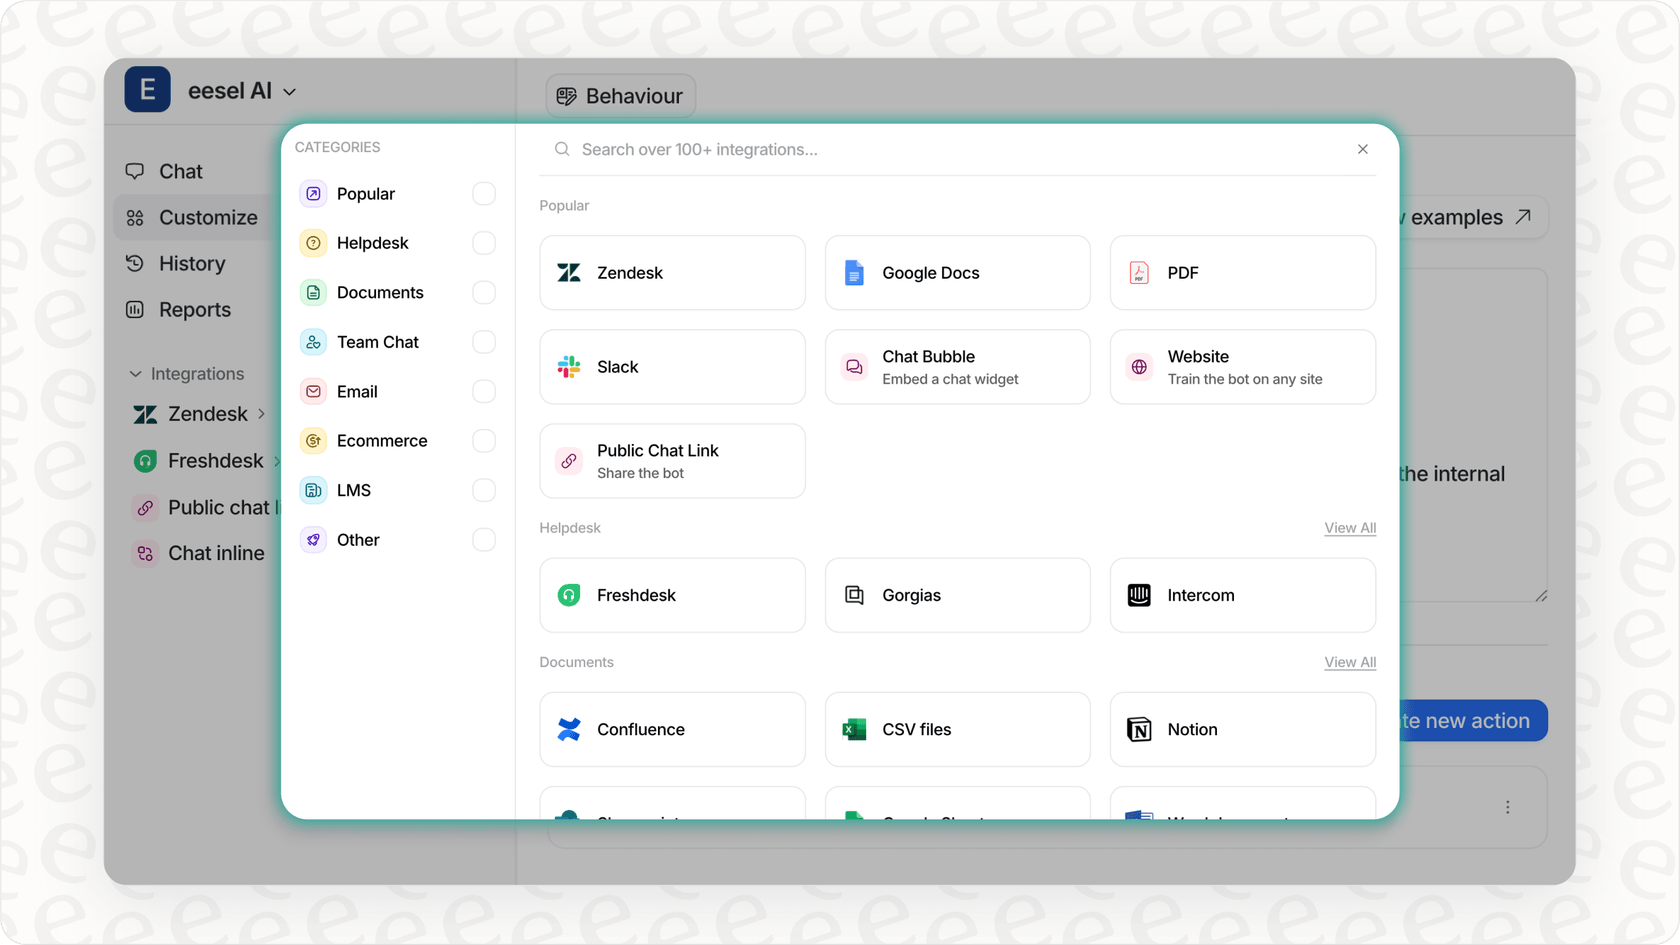Select the Zendesk integration icon
This screenshot has width=1680, height=945.
tap(568, 272)
